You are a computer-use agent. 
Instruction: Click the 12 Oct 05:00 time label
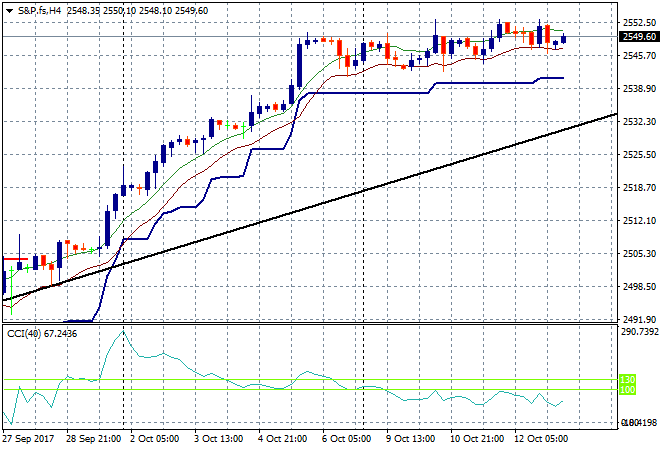pos(541,439)
